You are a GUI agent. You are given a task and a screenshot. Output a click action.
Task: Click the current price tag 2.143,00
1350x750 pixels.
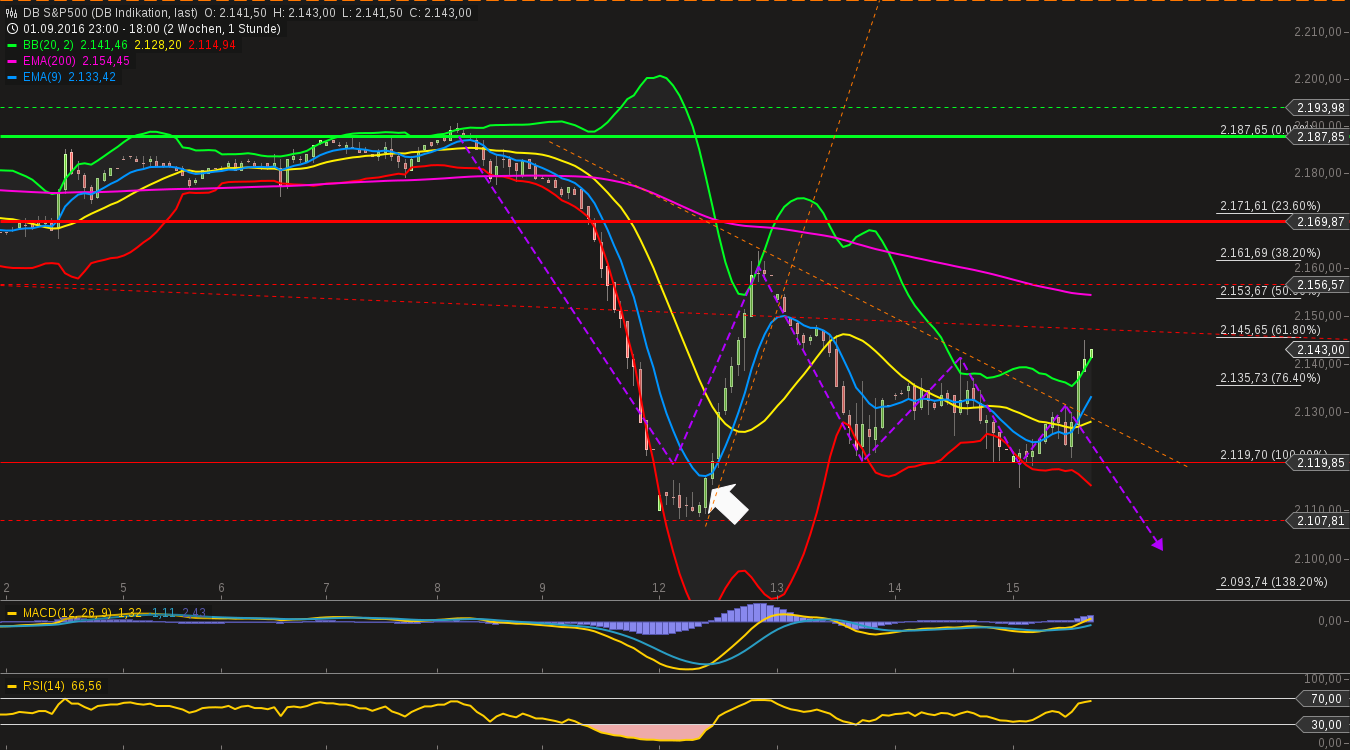click(x=1315, y=350)
